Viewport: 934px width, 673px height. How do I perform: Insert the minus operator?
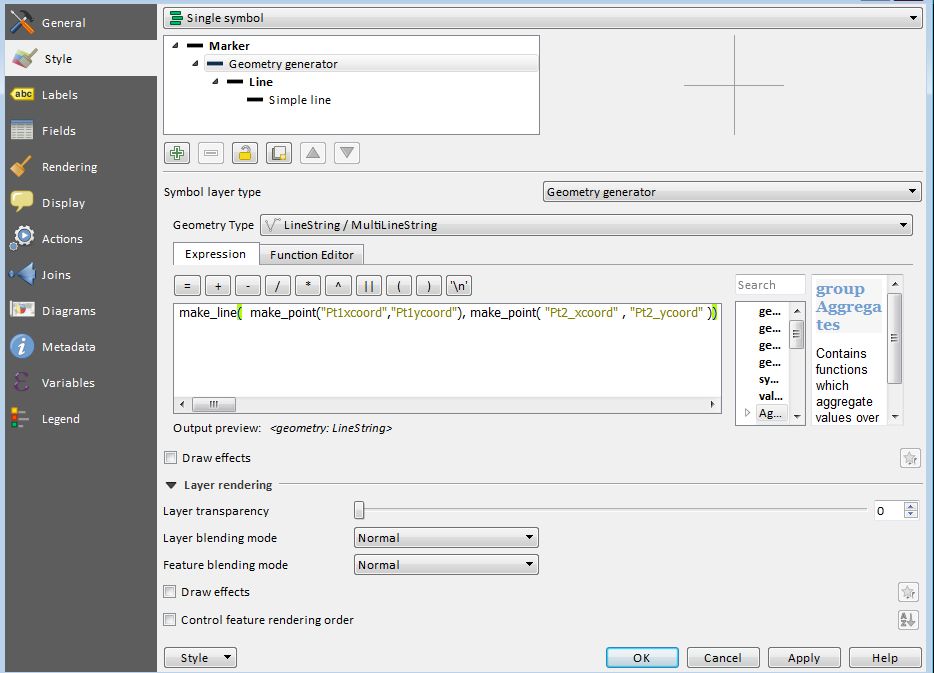tap(248, 286)
